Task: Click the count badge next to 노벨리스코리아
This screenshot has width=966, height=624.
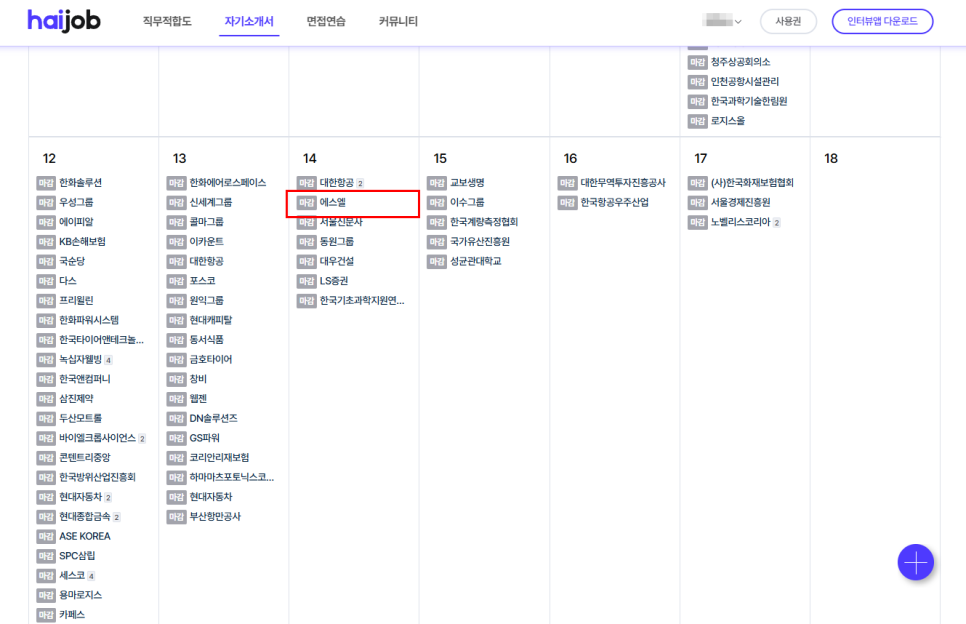Action: click(777, 223)
